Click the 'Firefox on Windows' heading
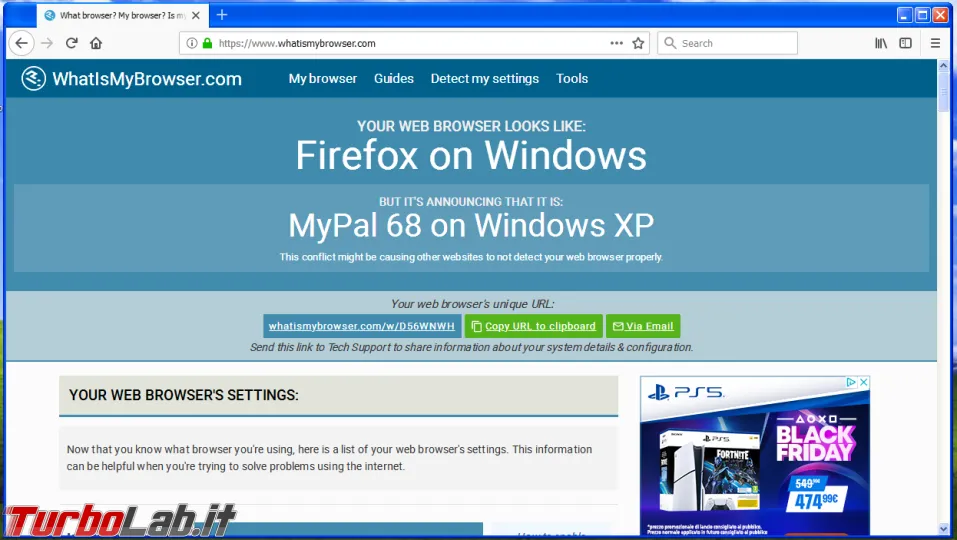Viewport: 957px width, 540px height. (x=471, y=155)
